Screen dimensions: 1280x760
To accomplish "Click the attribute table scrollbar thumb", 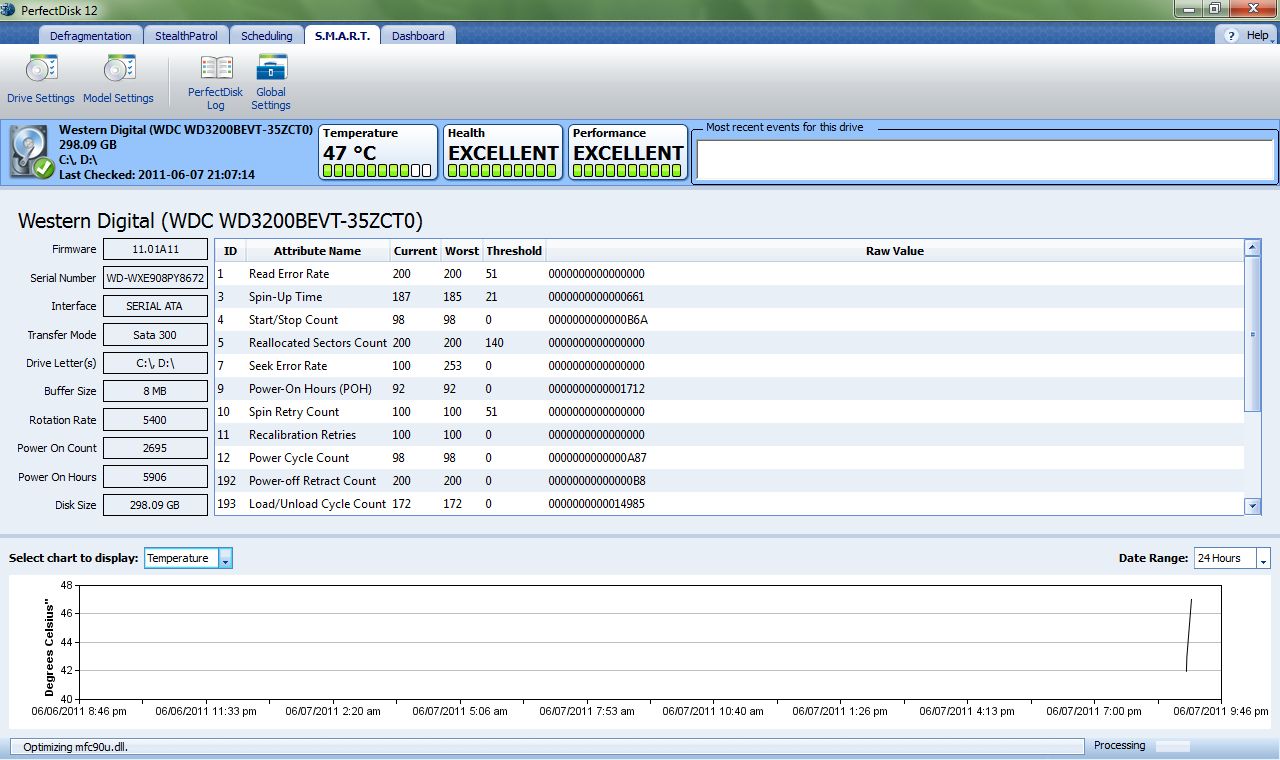I will [x=1253, y=334].
